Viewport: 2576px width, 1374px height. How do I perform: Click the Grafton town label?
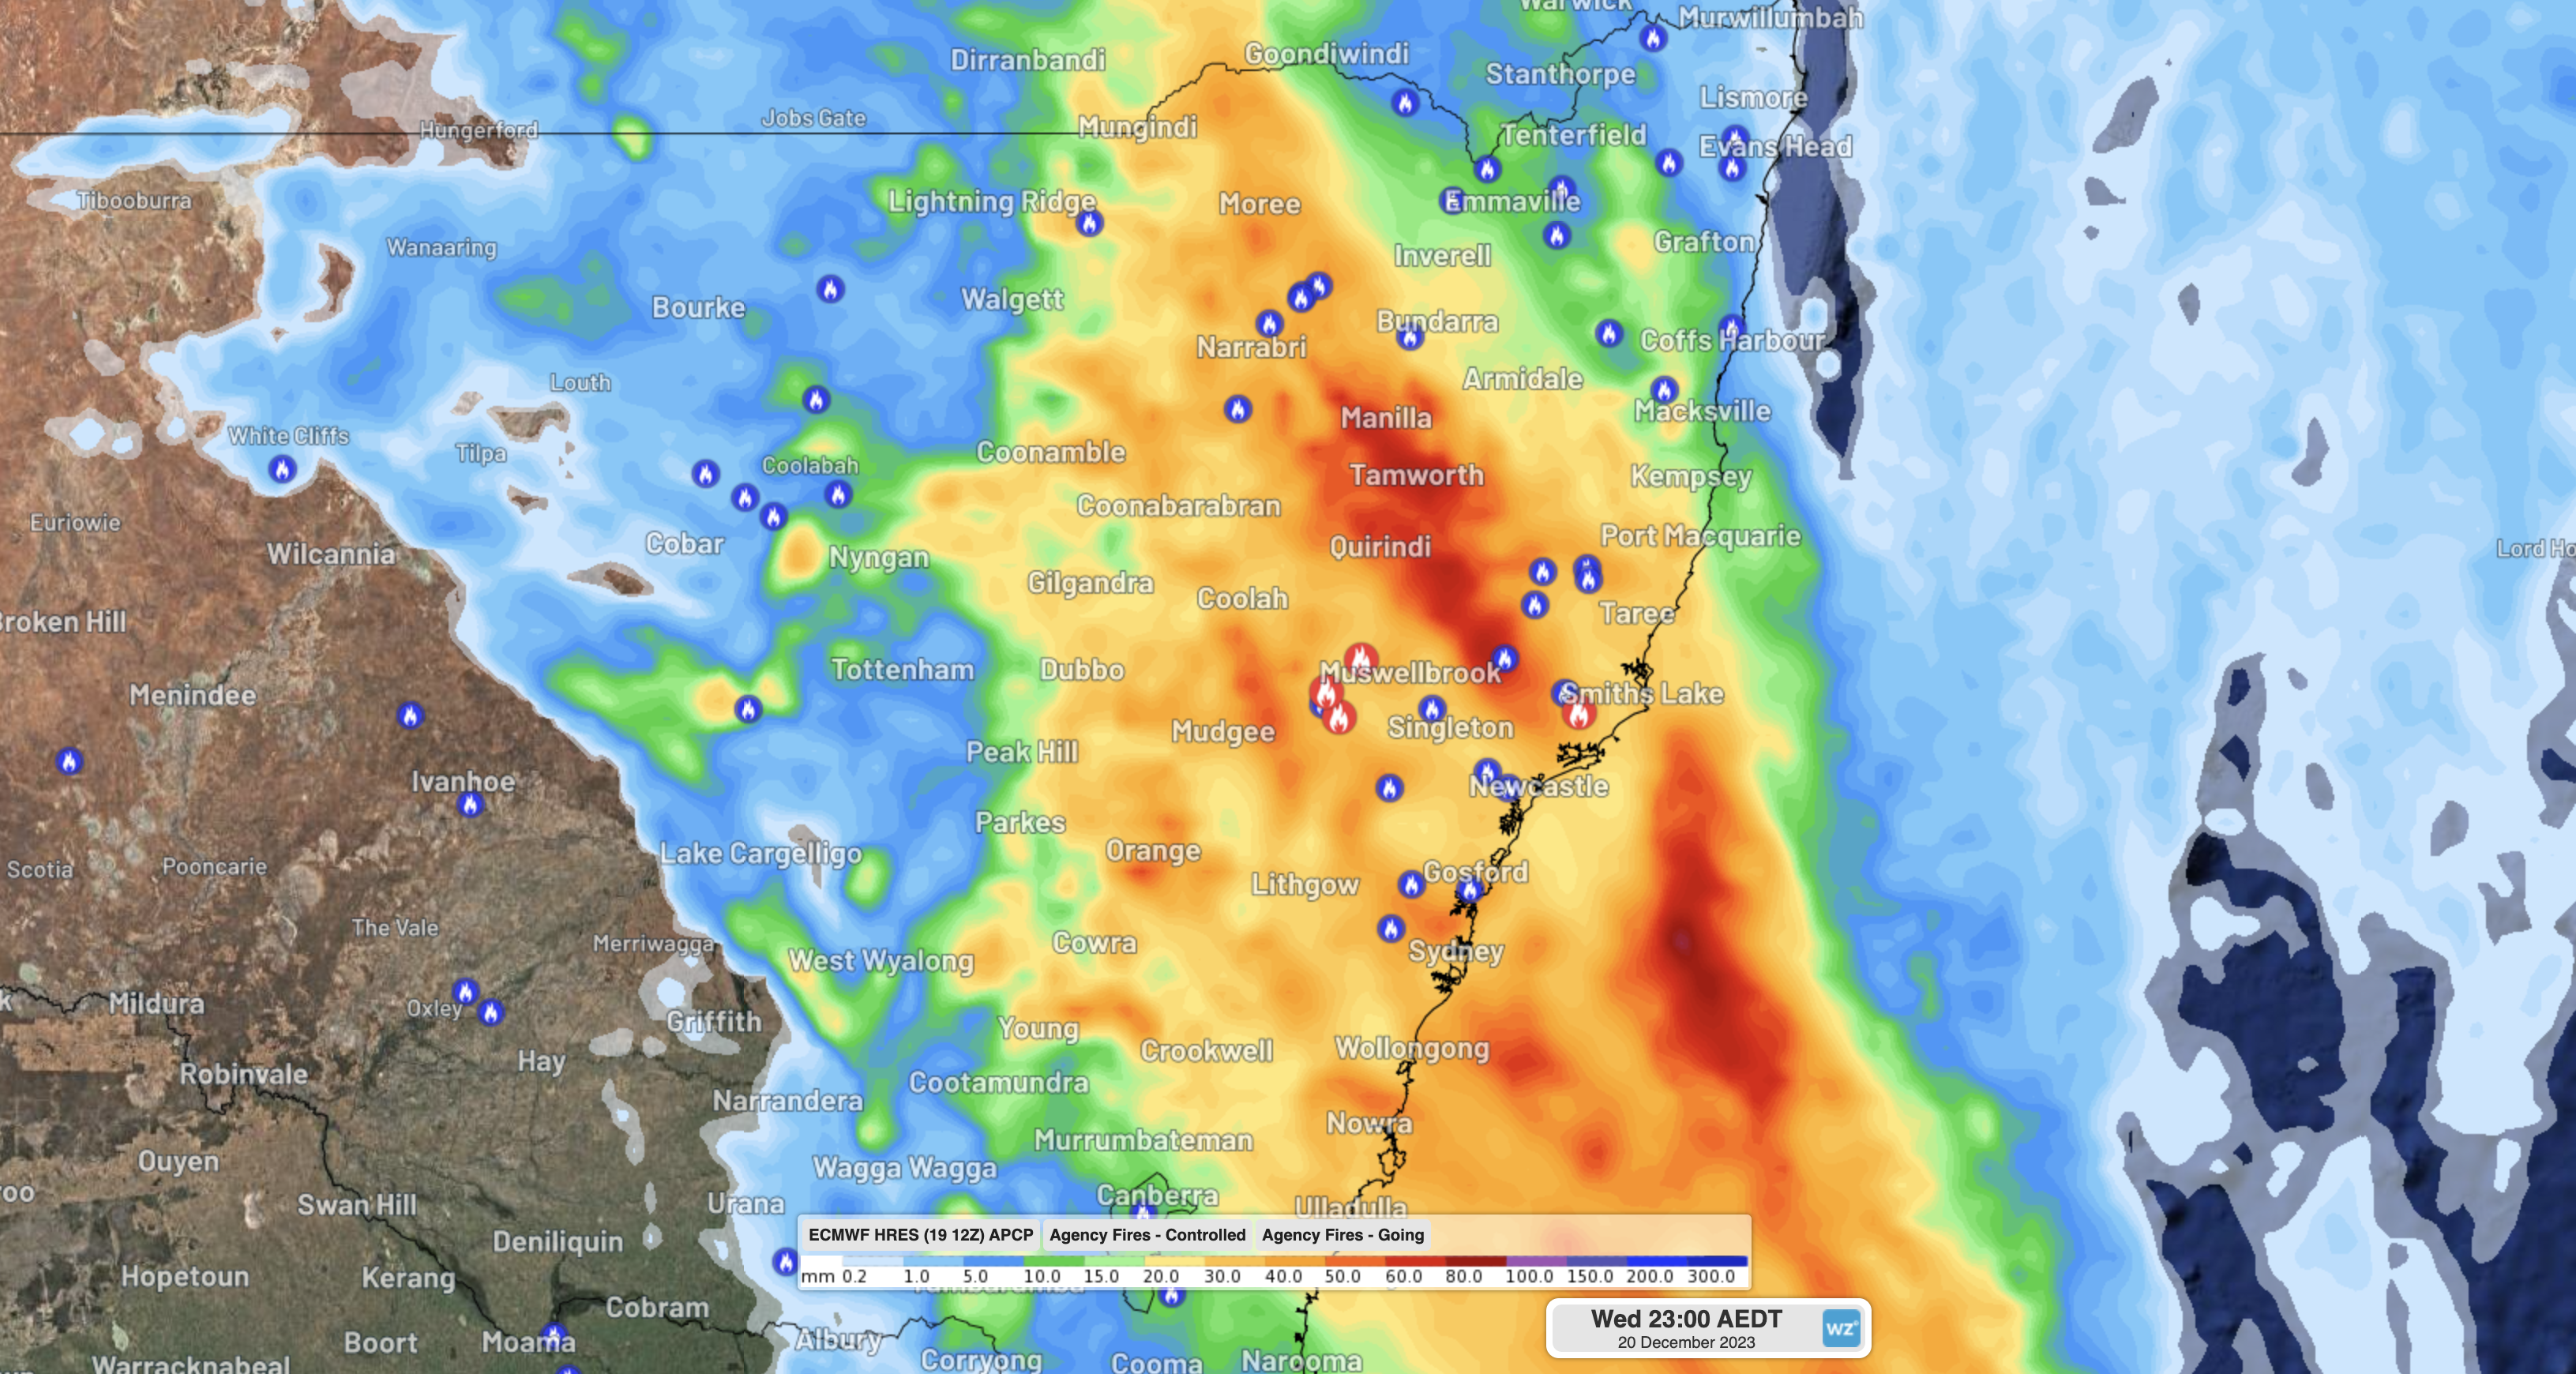(x=1703, y=242)
